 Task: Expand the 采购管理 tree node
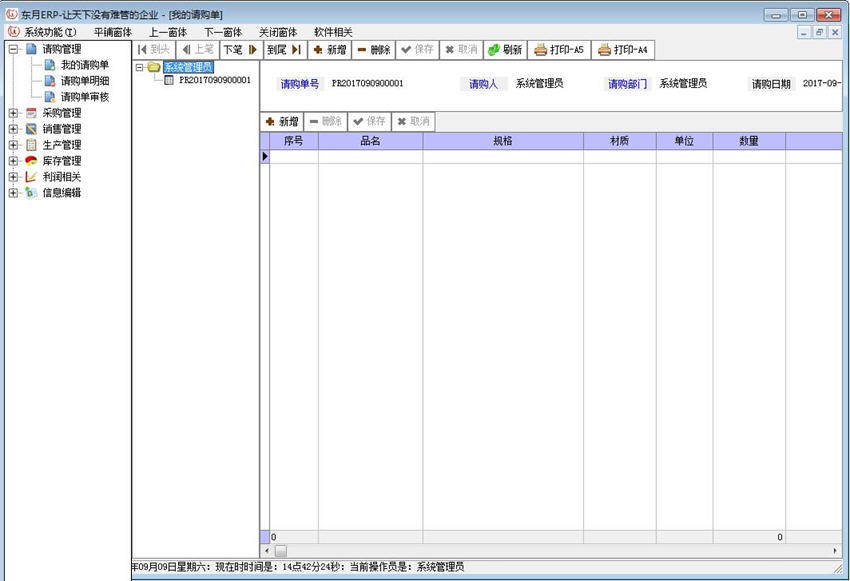point(14,113)
